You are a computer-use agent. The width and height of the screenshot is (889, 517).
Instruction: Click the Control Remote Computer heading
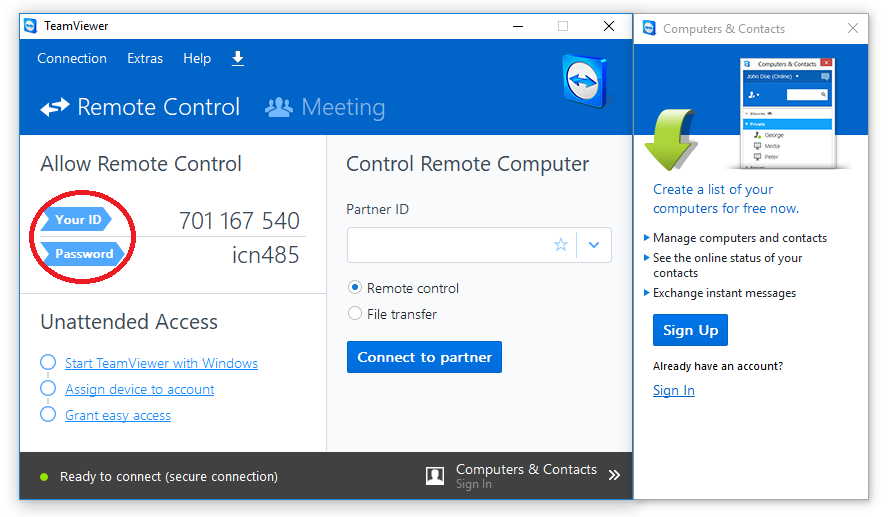468,164
